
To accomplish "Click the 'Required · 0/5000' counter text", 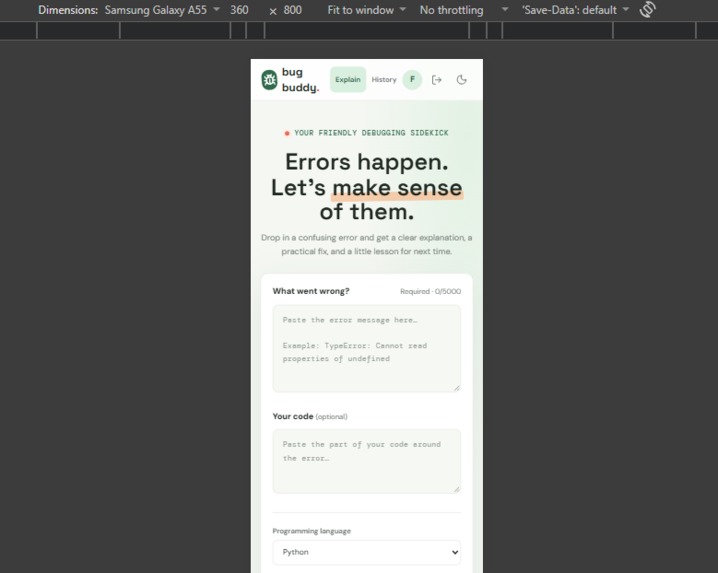I will pos(430,291).
